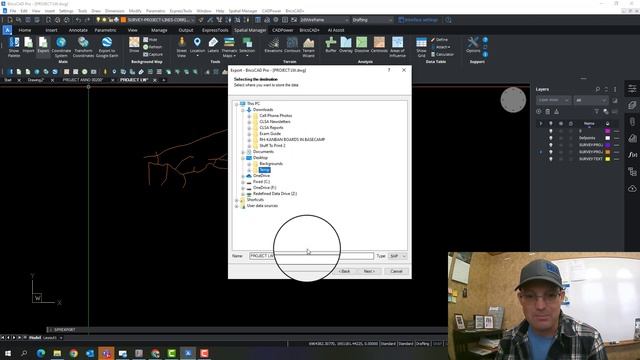The image size is (640, 360).
Task: Click Show Palette in Spatial Manager ribbon
Action: (14, 47)
